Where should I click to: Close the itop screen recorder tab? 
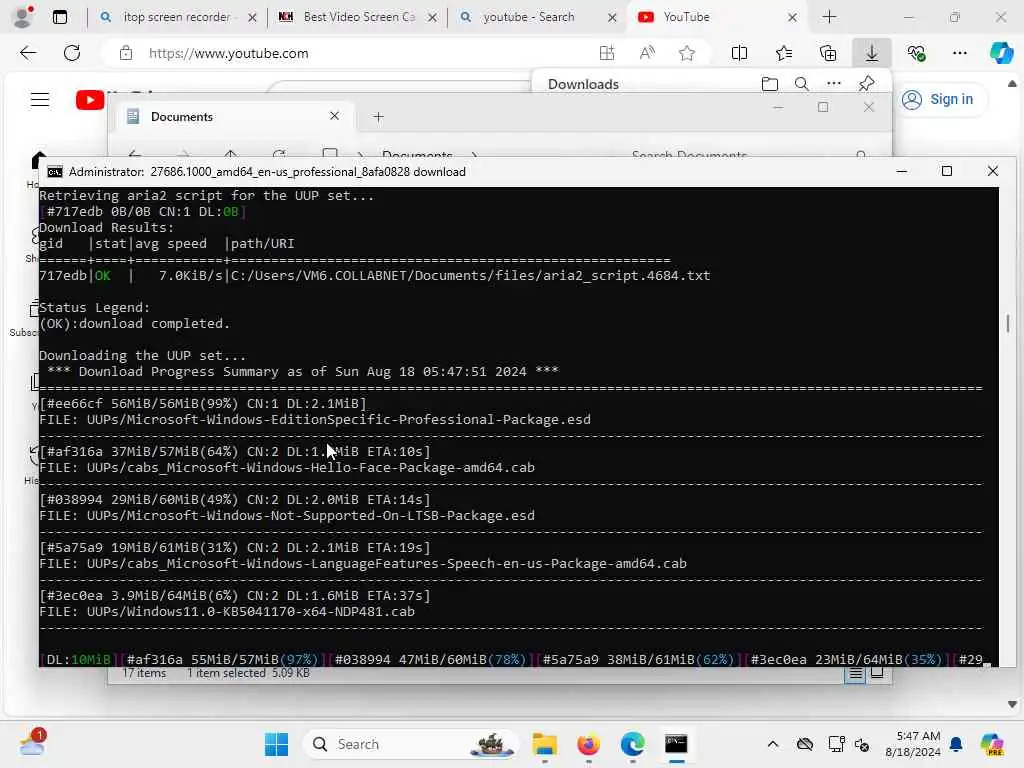(x=252, y=18)
